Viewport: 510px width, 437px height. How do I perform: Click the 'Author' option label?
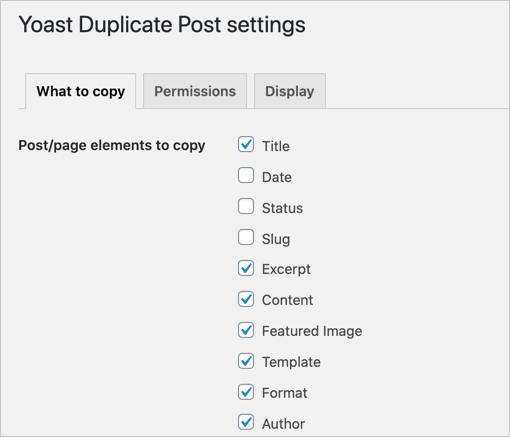click(x=283, y=424)
